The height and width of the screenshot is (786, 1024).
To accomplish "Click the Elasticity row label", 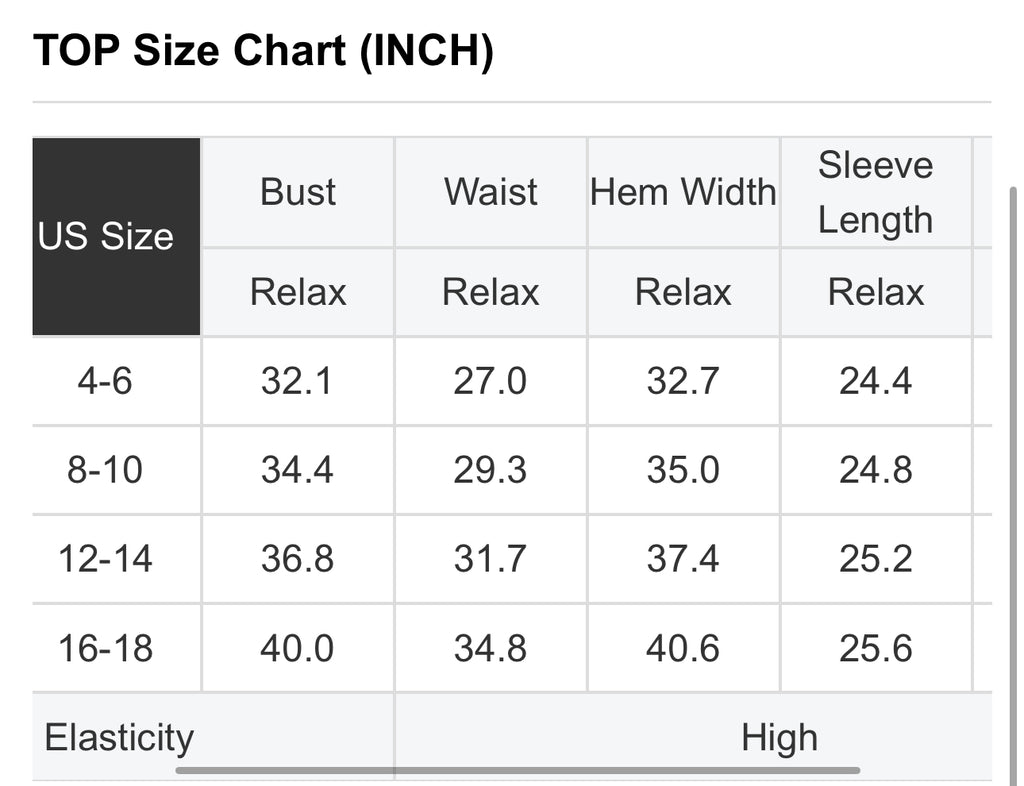I will point(119,738).
